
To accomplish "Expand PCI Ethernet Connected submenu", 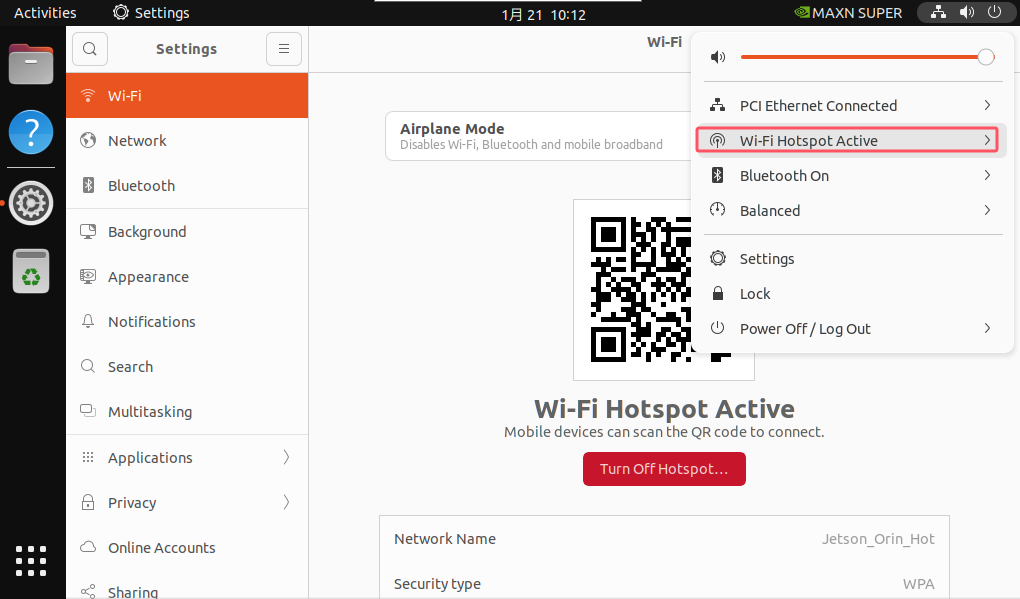I will 987,105.
